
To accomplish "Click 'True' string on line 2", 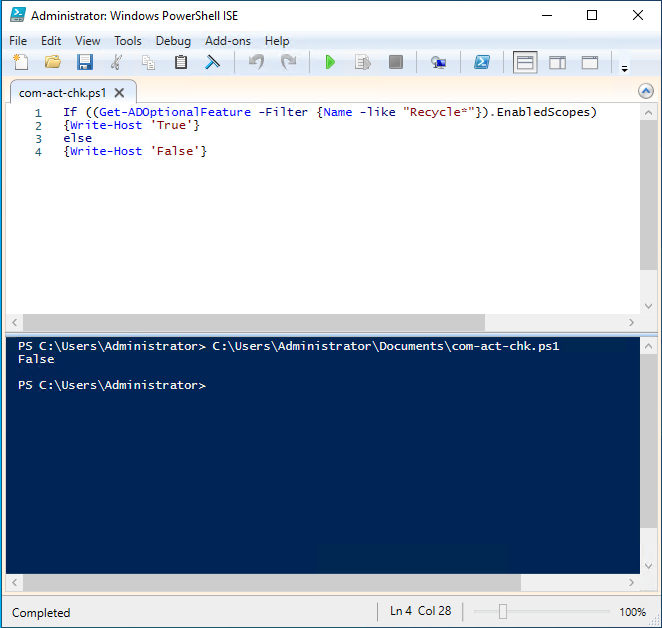I will tap(171, 125).
